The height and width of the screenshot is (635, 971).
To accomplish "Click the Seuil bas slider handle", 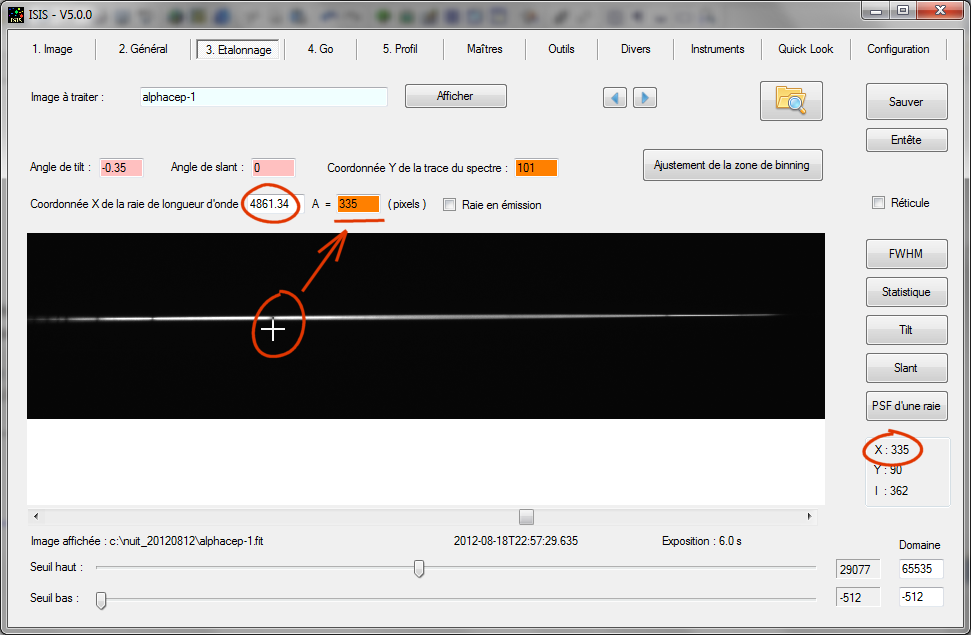I will point(101,600).
